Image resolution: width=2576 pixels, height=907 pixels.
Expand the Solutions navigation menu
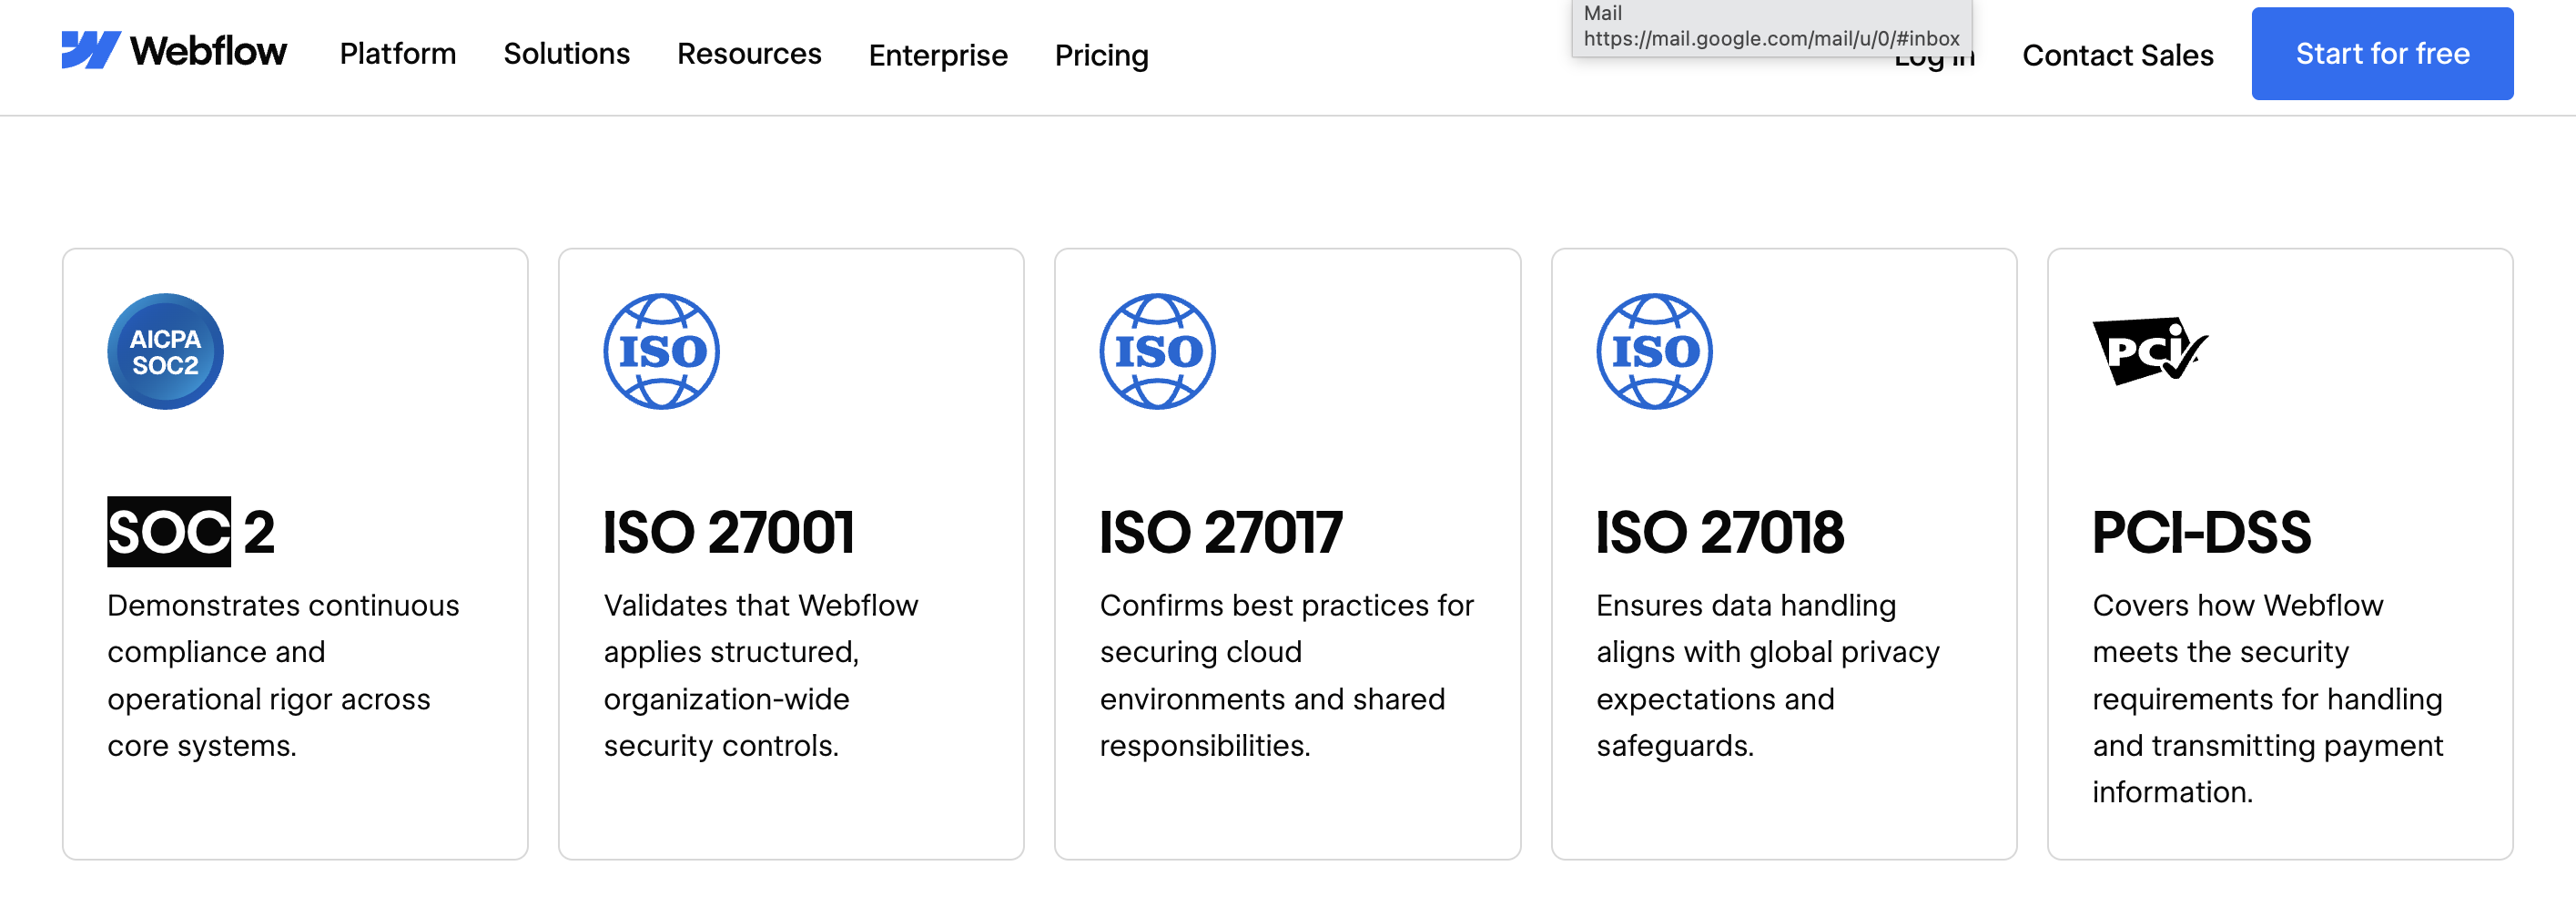tap(566, 54)
